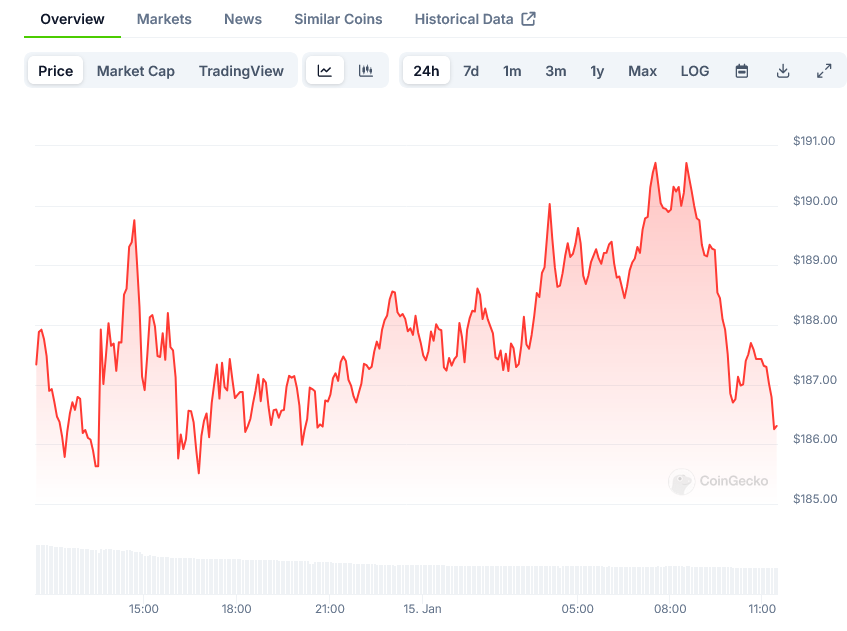The width and height of the screenshot is (847, 631).
Task: Select the Price chart mode
Action: (56, 71)
